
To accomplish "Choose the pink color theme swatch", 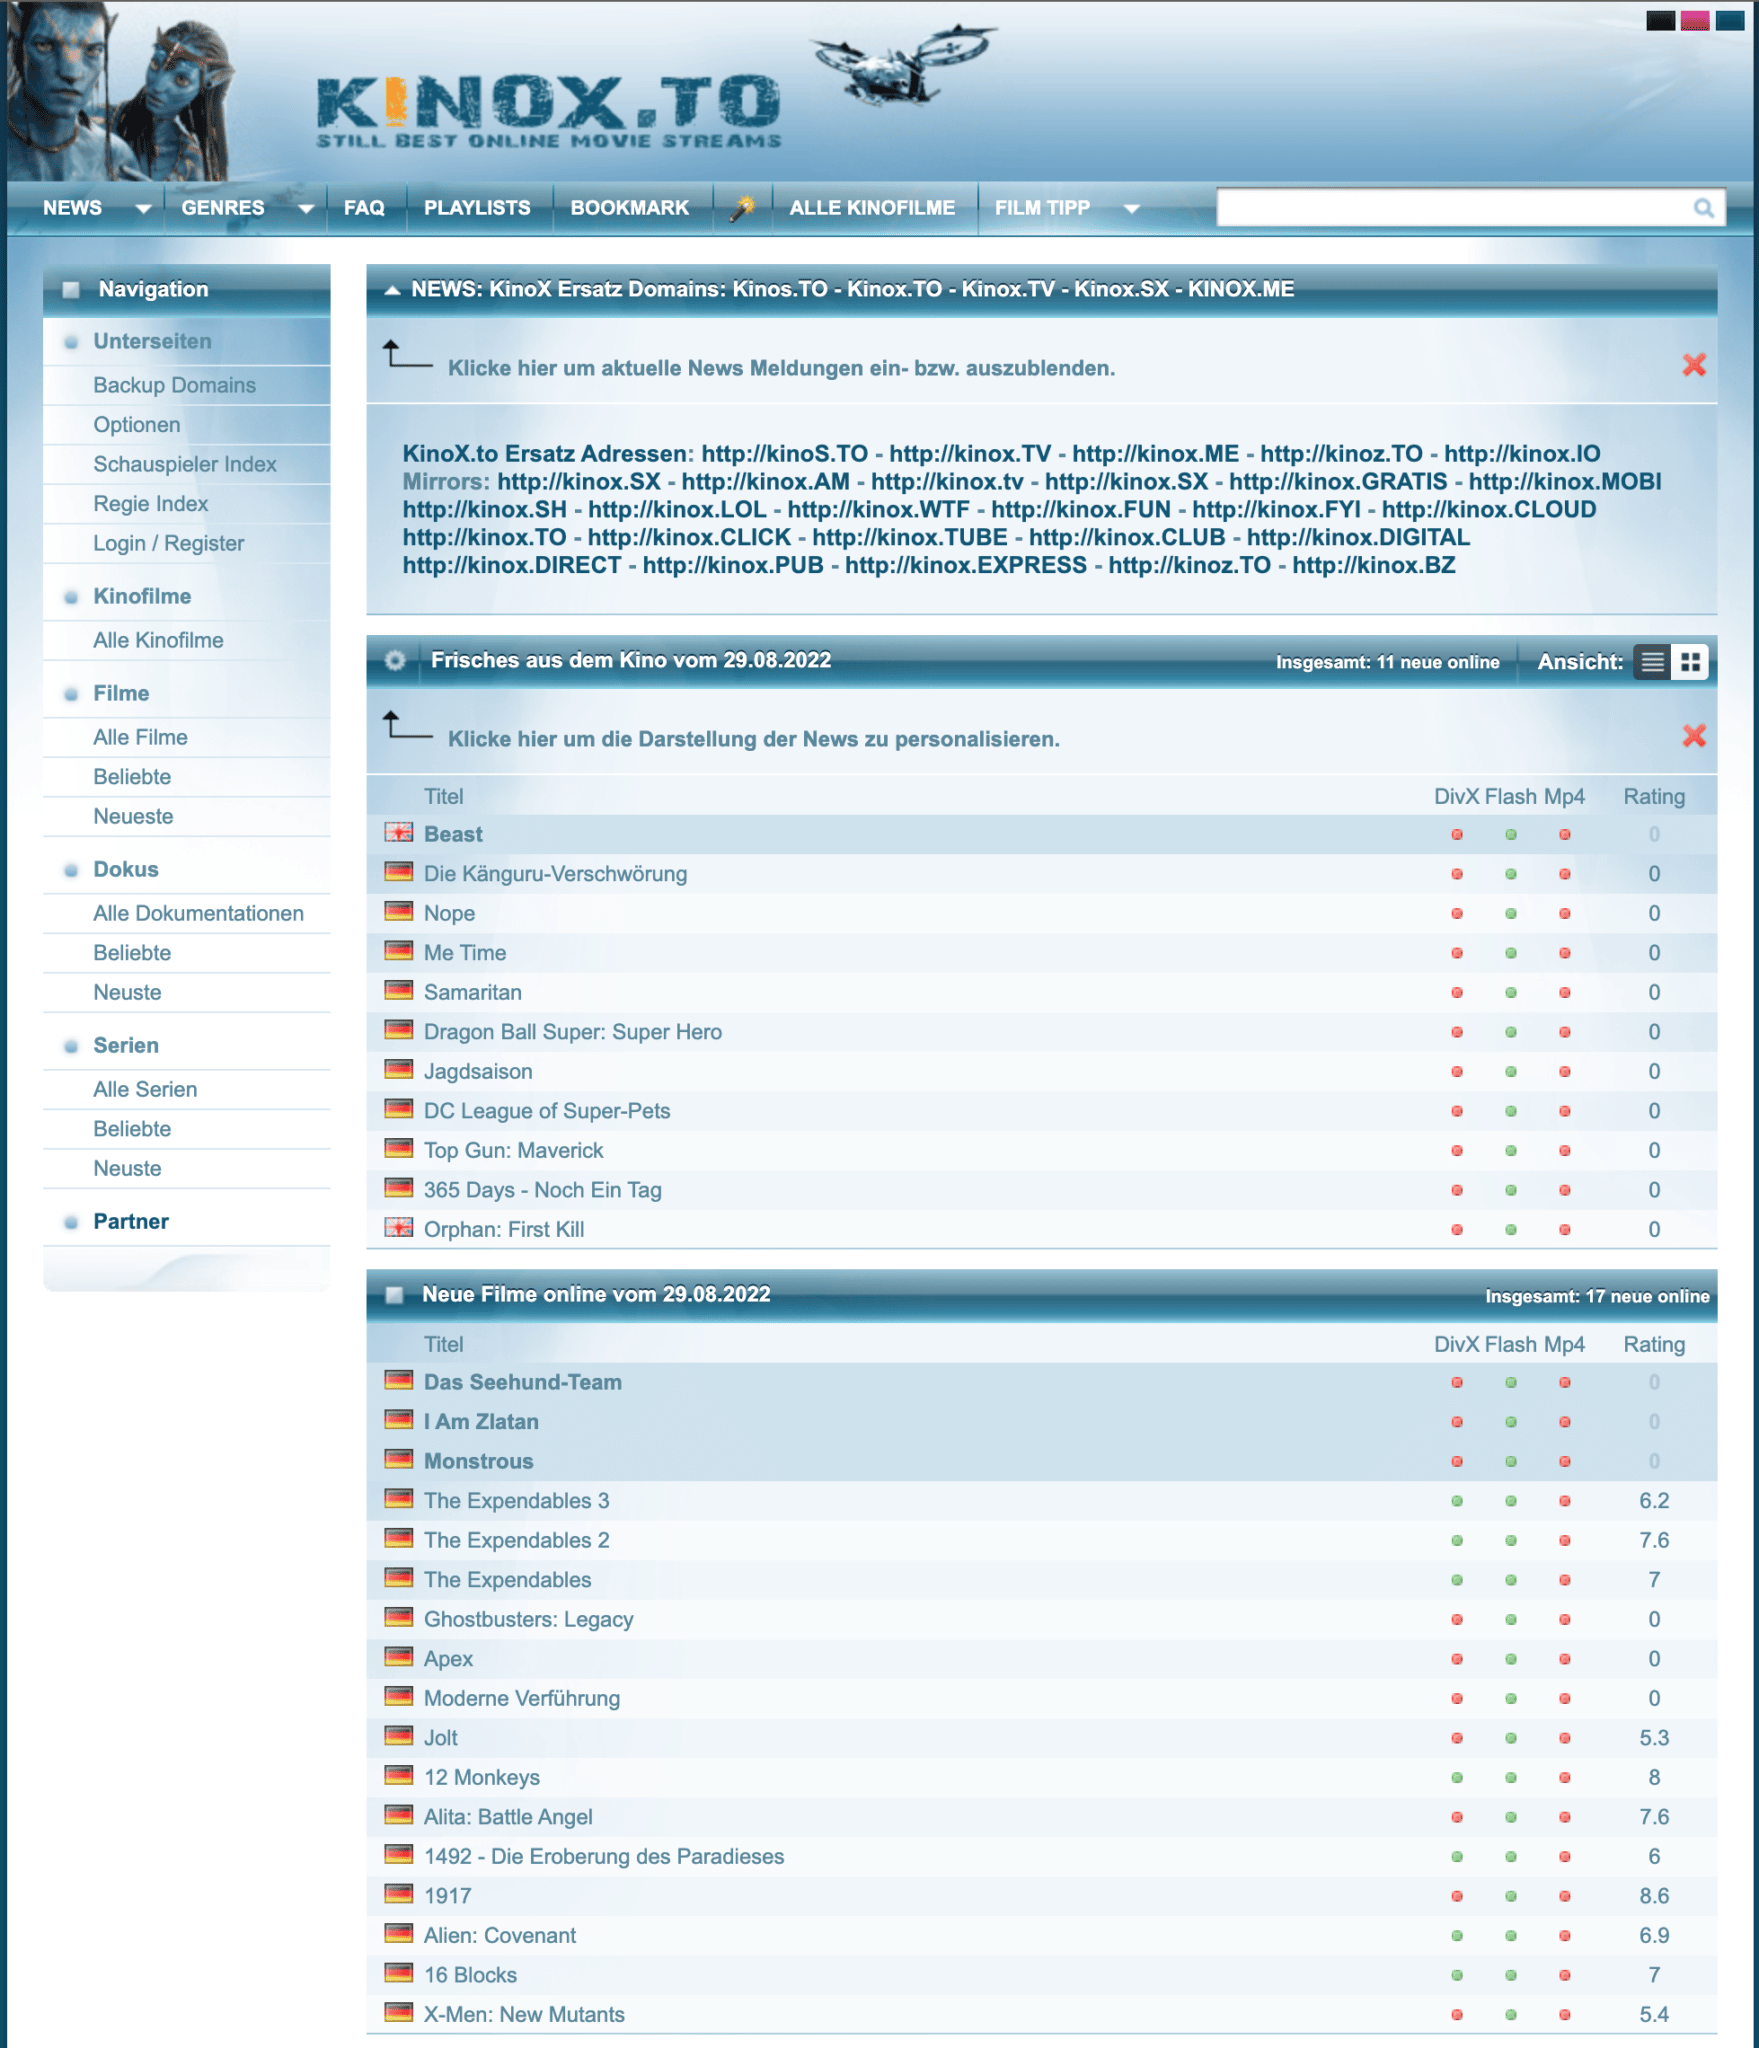I will tap(1694, 21).
